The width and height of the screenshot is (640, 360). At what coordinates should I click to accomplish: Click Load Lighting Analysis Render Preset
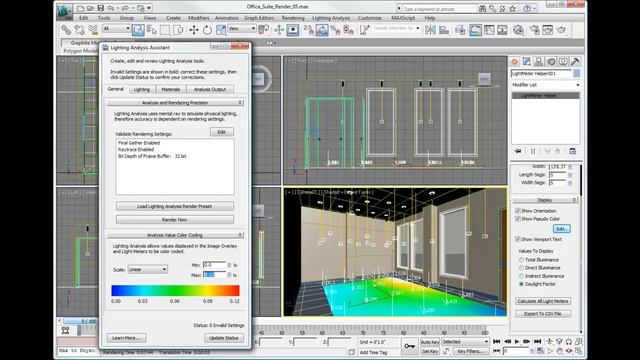click(x=175, y=206)
